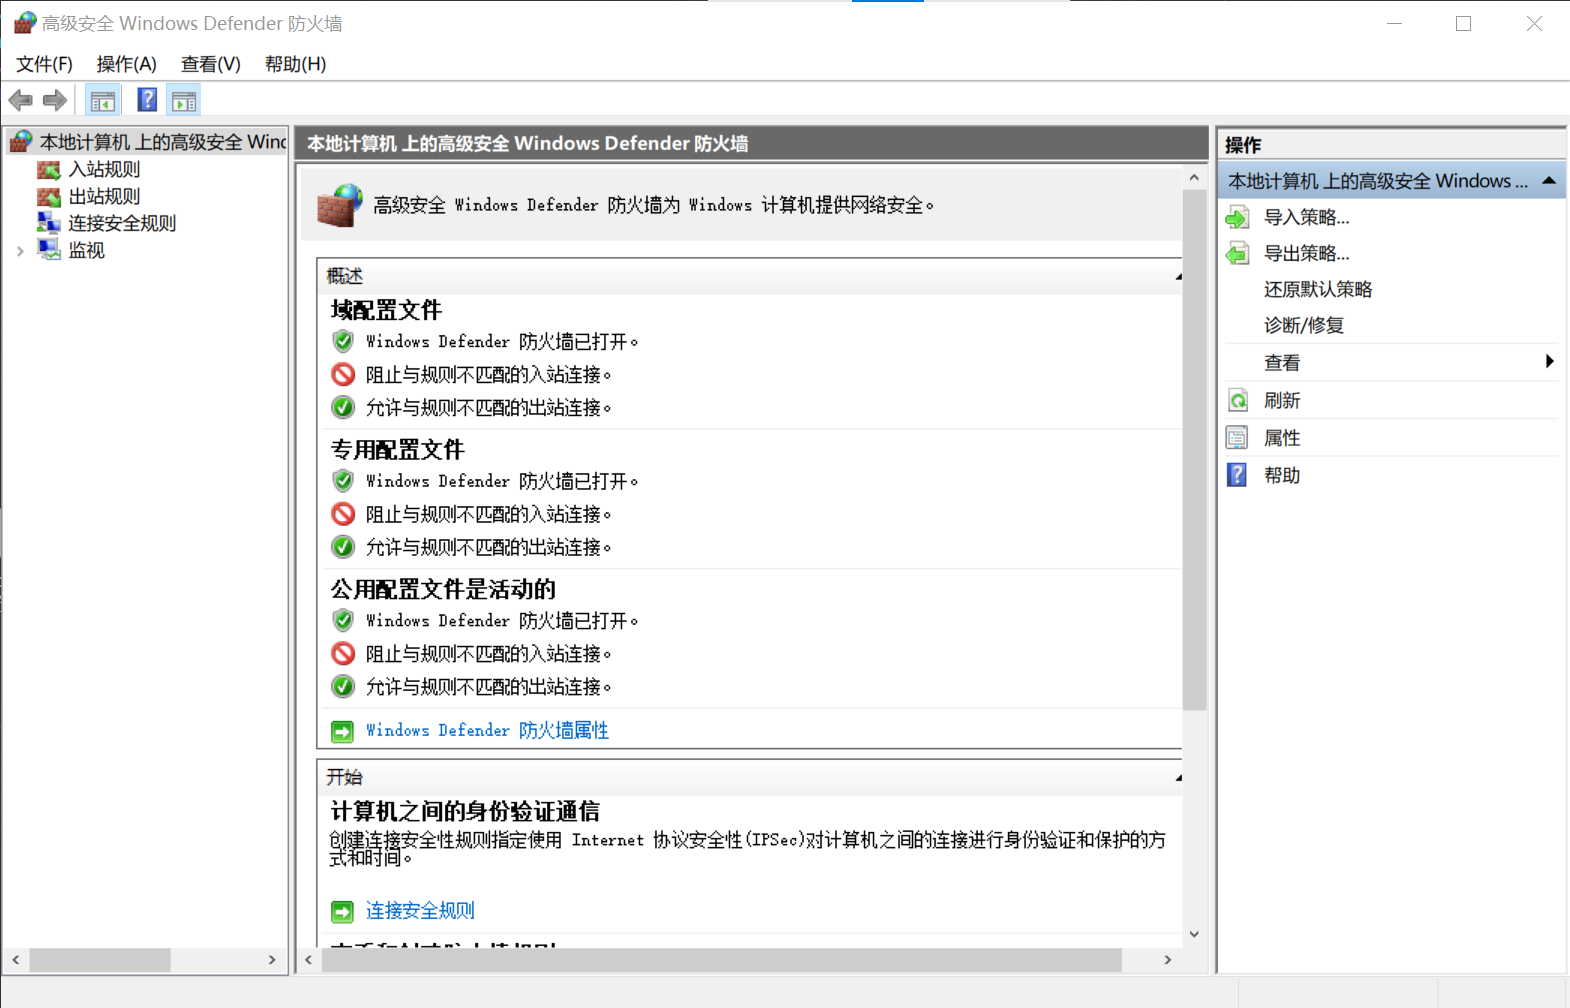Click green arrow icon beside Windows Defender 防火墙属性
The image size is (1570, 1008).
pyautogui.click(x=343, y=731)
